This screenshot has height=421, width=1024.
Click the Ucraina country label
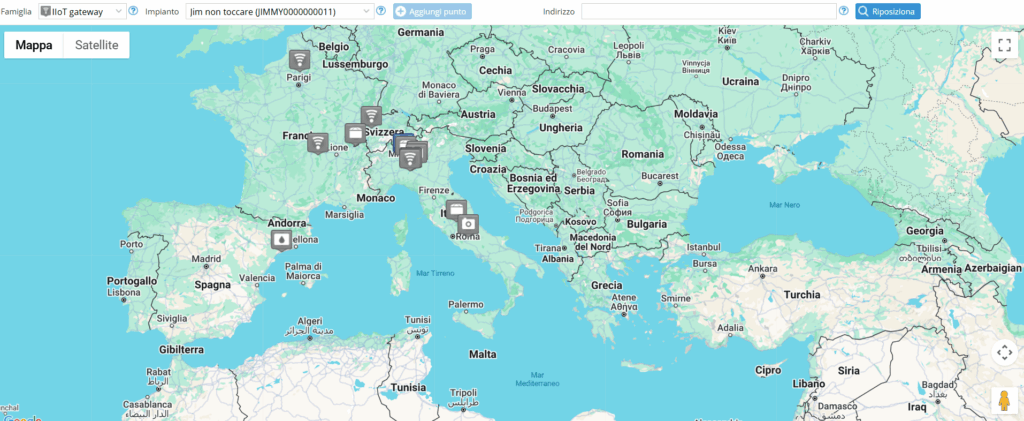741,82
